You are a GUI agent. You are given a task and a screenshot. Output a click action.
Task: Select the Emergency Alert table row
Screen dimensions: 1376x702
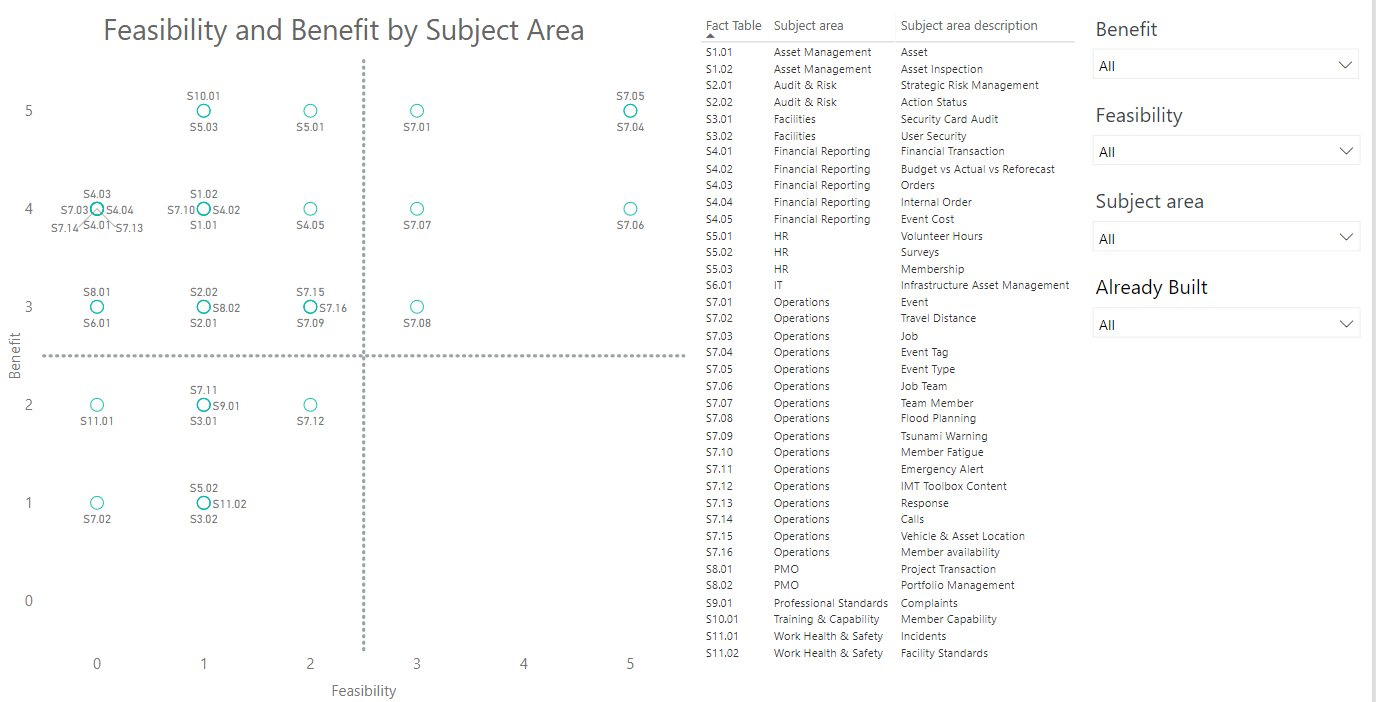click(x=889, y=469)
